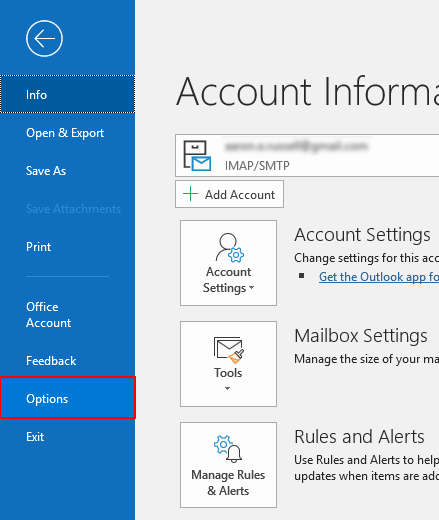The height and width of the screenshot is (520, 439).
Task: Open the Open & Export page
Action: 67,133
